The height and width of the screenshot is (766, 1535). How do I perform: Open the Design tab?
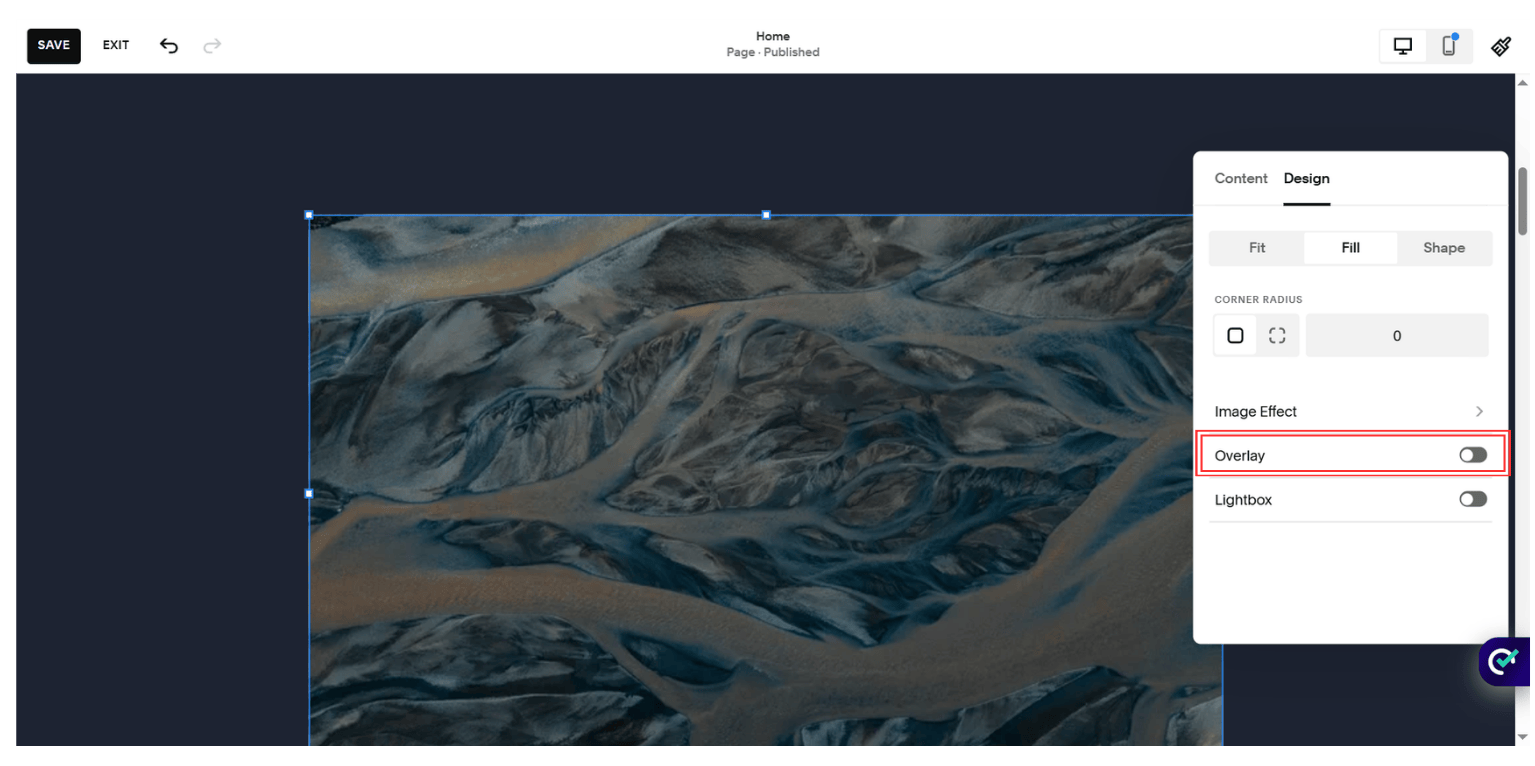pos(1307,178)
